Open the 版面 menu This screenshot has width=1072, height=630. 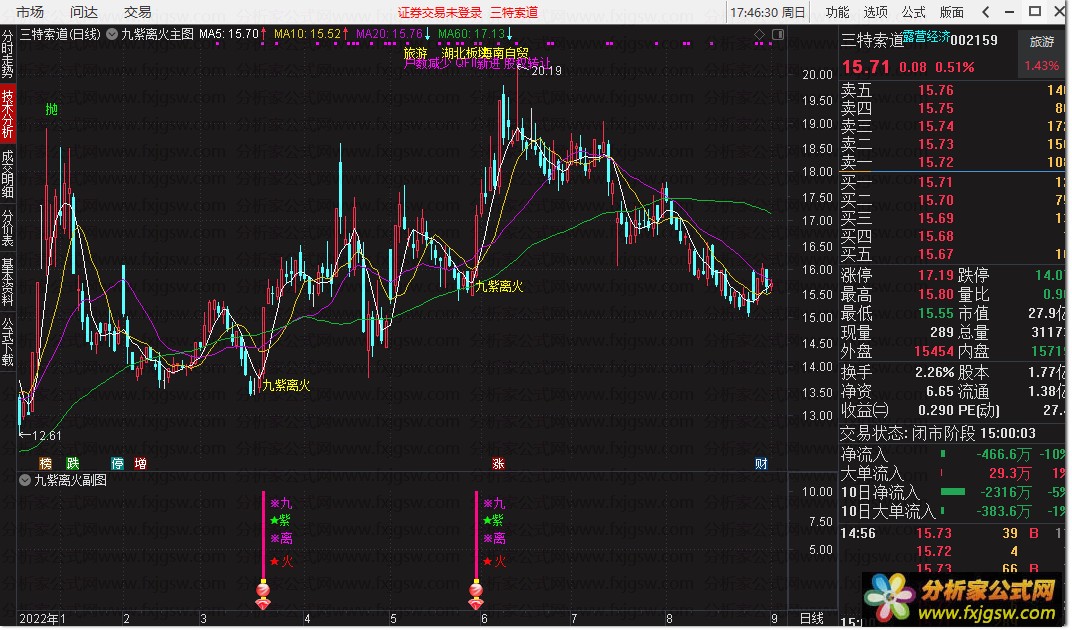[952, 12]
